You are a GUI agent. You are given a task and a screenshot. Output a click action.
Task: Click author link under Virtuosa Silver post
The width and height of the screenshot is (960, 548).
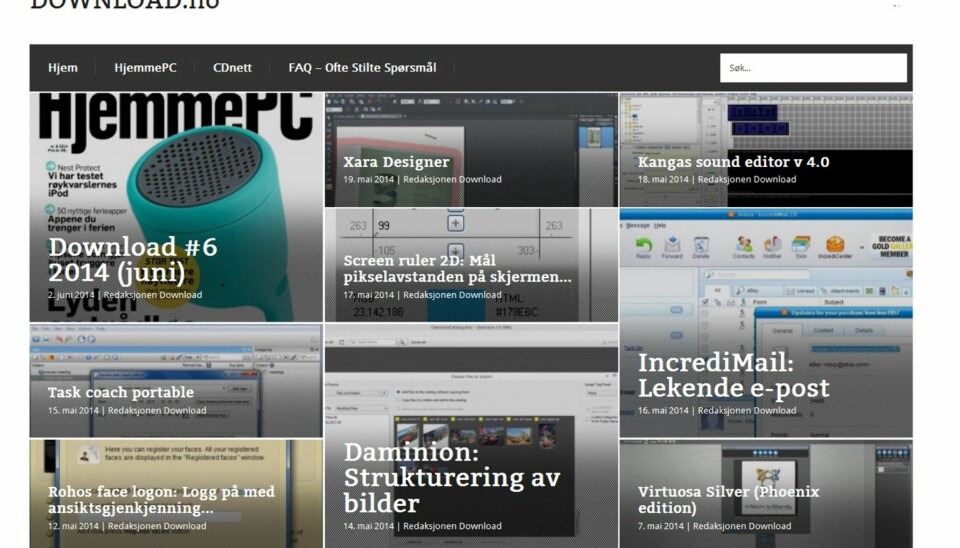pos(742,526)
